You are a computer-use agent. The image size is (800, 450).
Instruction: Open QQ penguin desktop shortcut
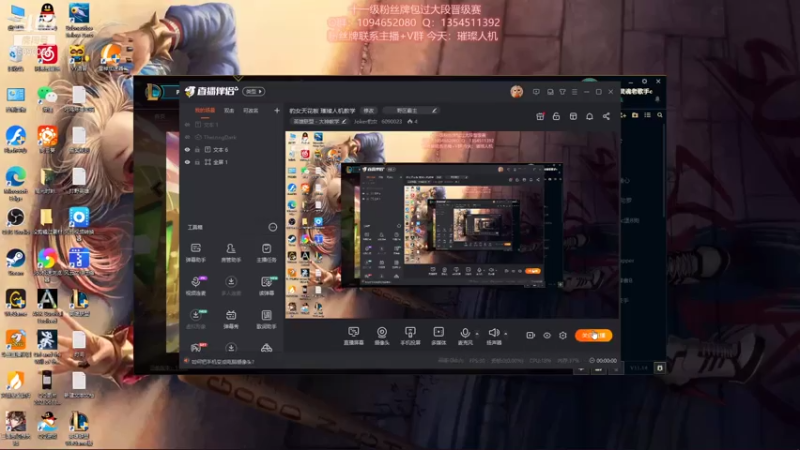point(47,15)
